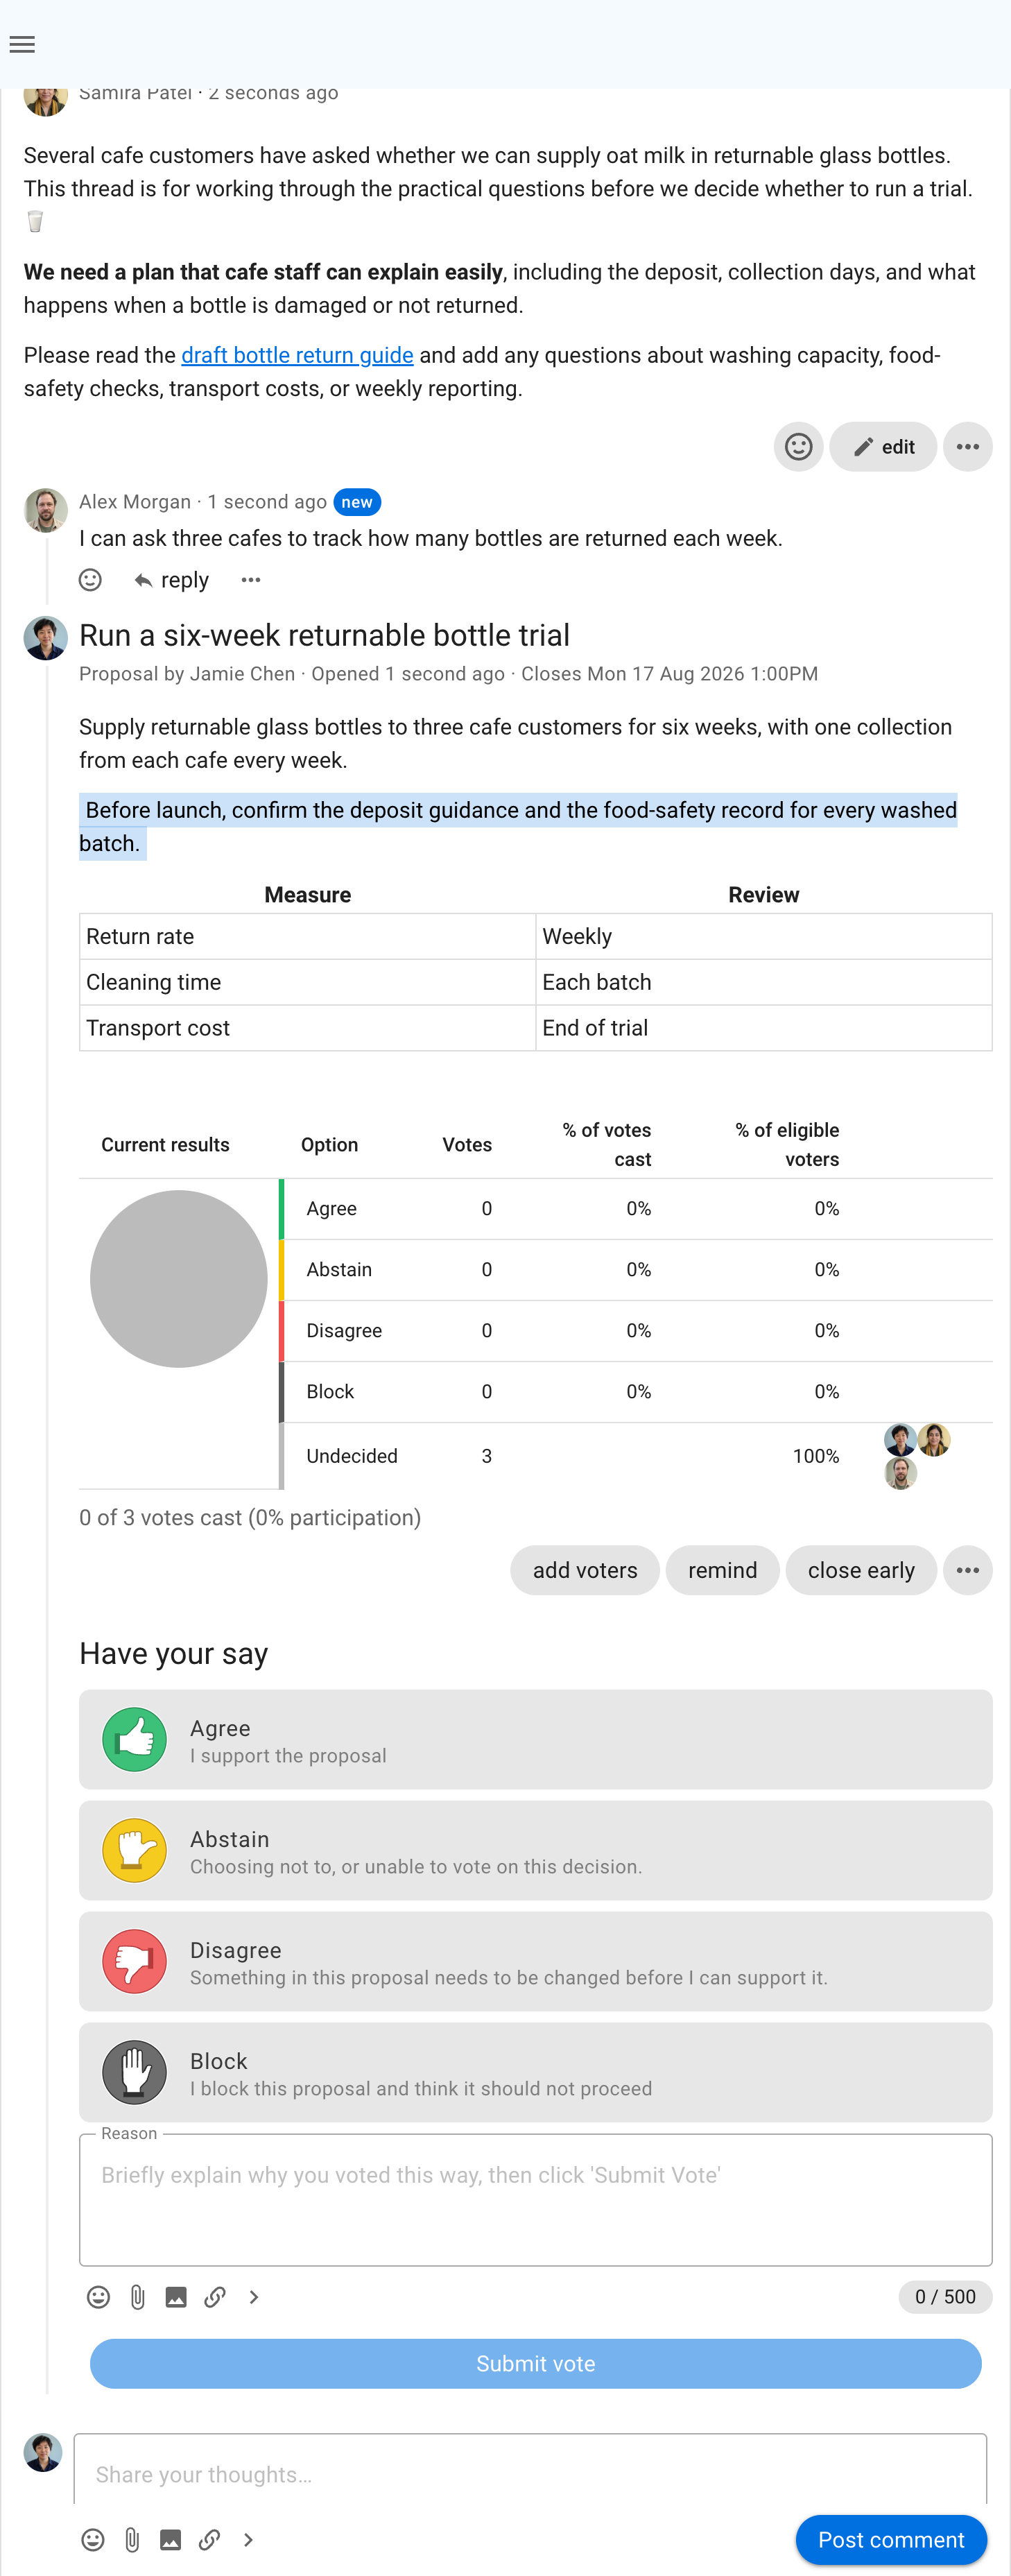Attach a file to the vote reason
Screen dimensions: 1011x2576
coord(137,2297)
